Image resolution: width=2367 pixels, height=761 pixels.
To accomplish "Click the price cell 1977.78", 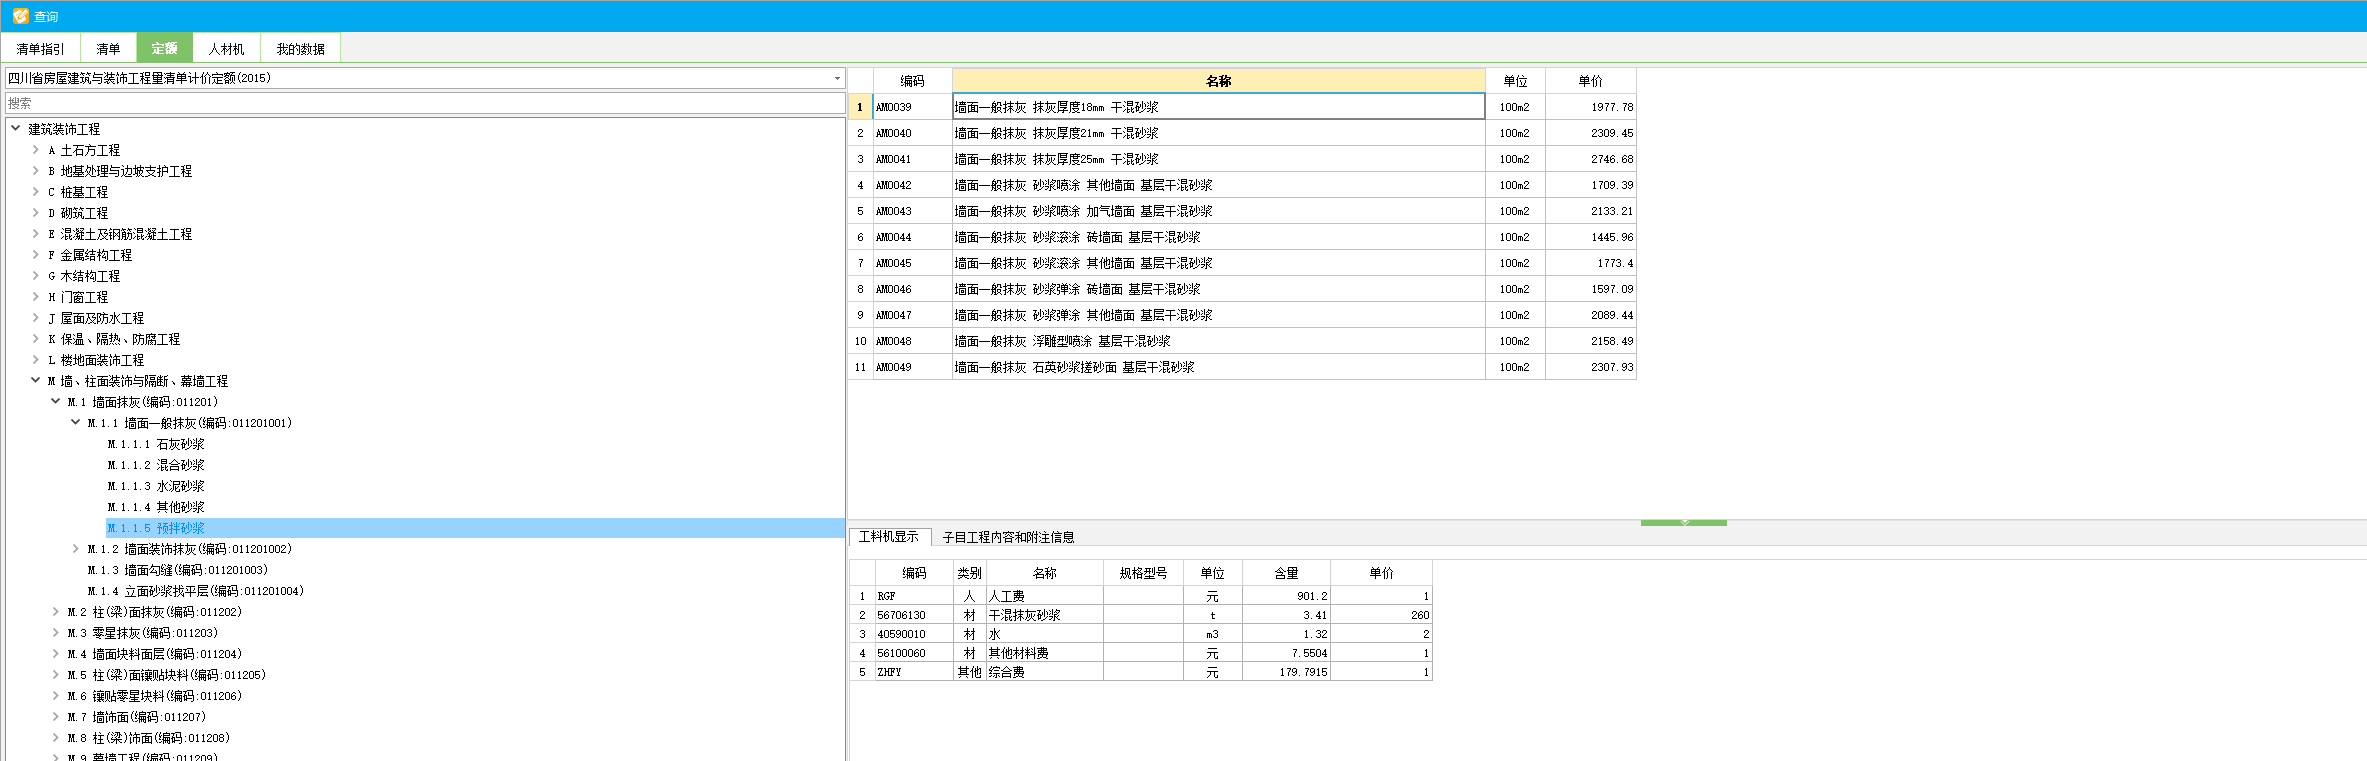I will click(x=1591, y=107).
